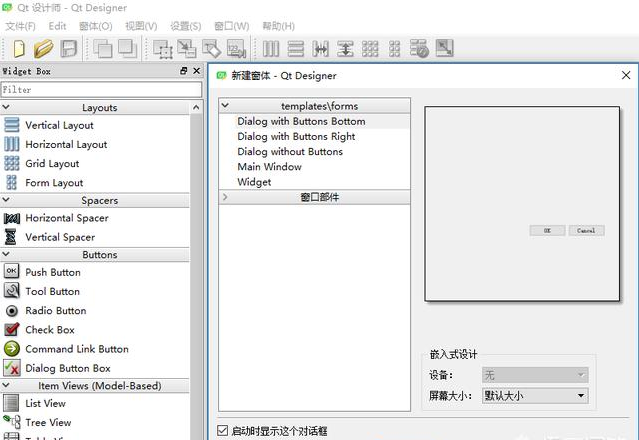Open the 设备 dropdown
This screenshot has height=440, width=639.
(535, 375)
